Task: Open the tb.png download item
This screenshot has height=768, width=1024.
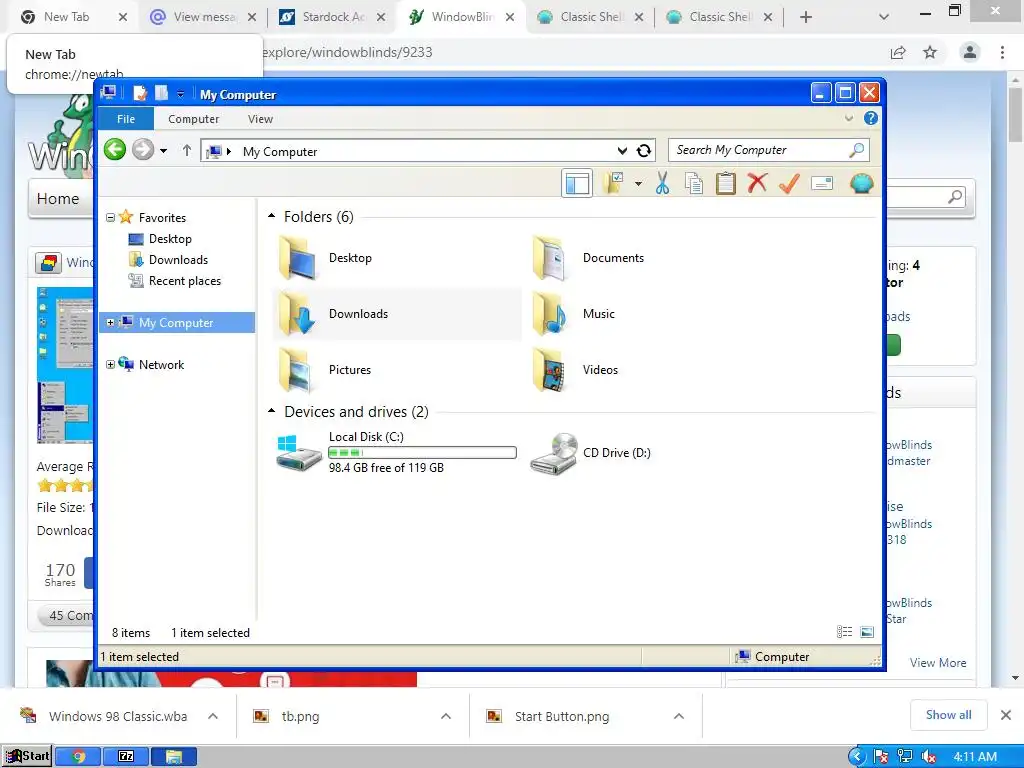Action: [300, 716]
